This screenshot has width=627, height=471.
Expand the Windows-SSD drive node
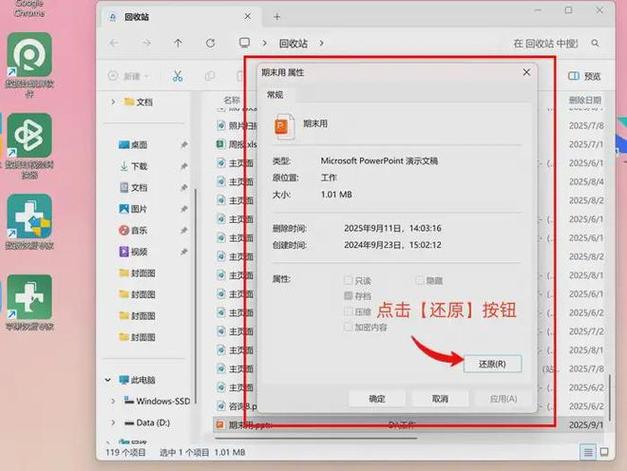coord(113,401)
